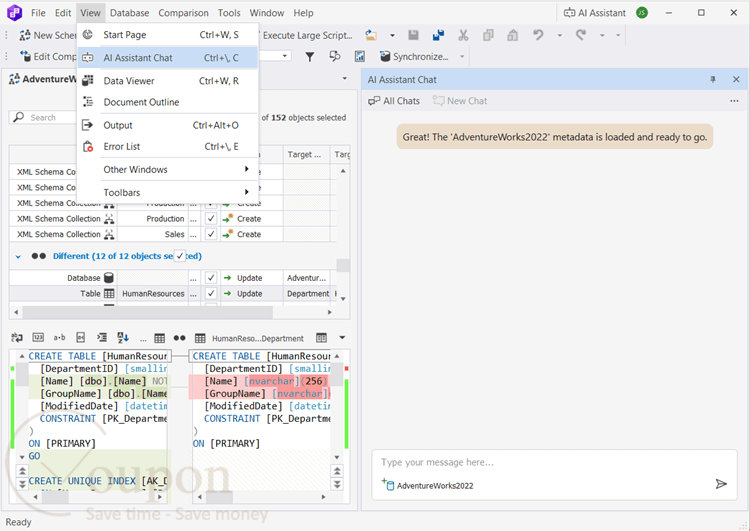The height and width of the screenshot is (531, 750).
Task: Select Output in the View menu
Action: coord(167,125)
